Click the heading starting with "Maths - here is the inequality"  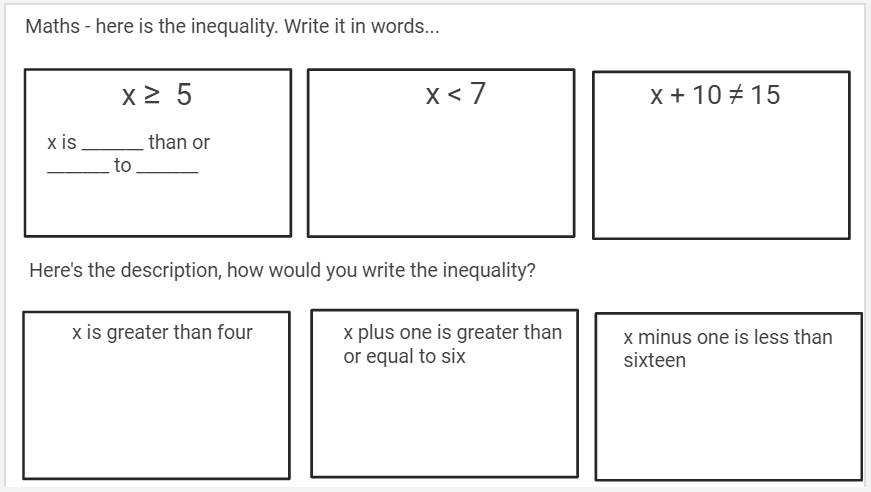[x=232, y=27]
